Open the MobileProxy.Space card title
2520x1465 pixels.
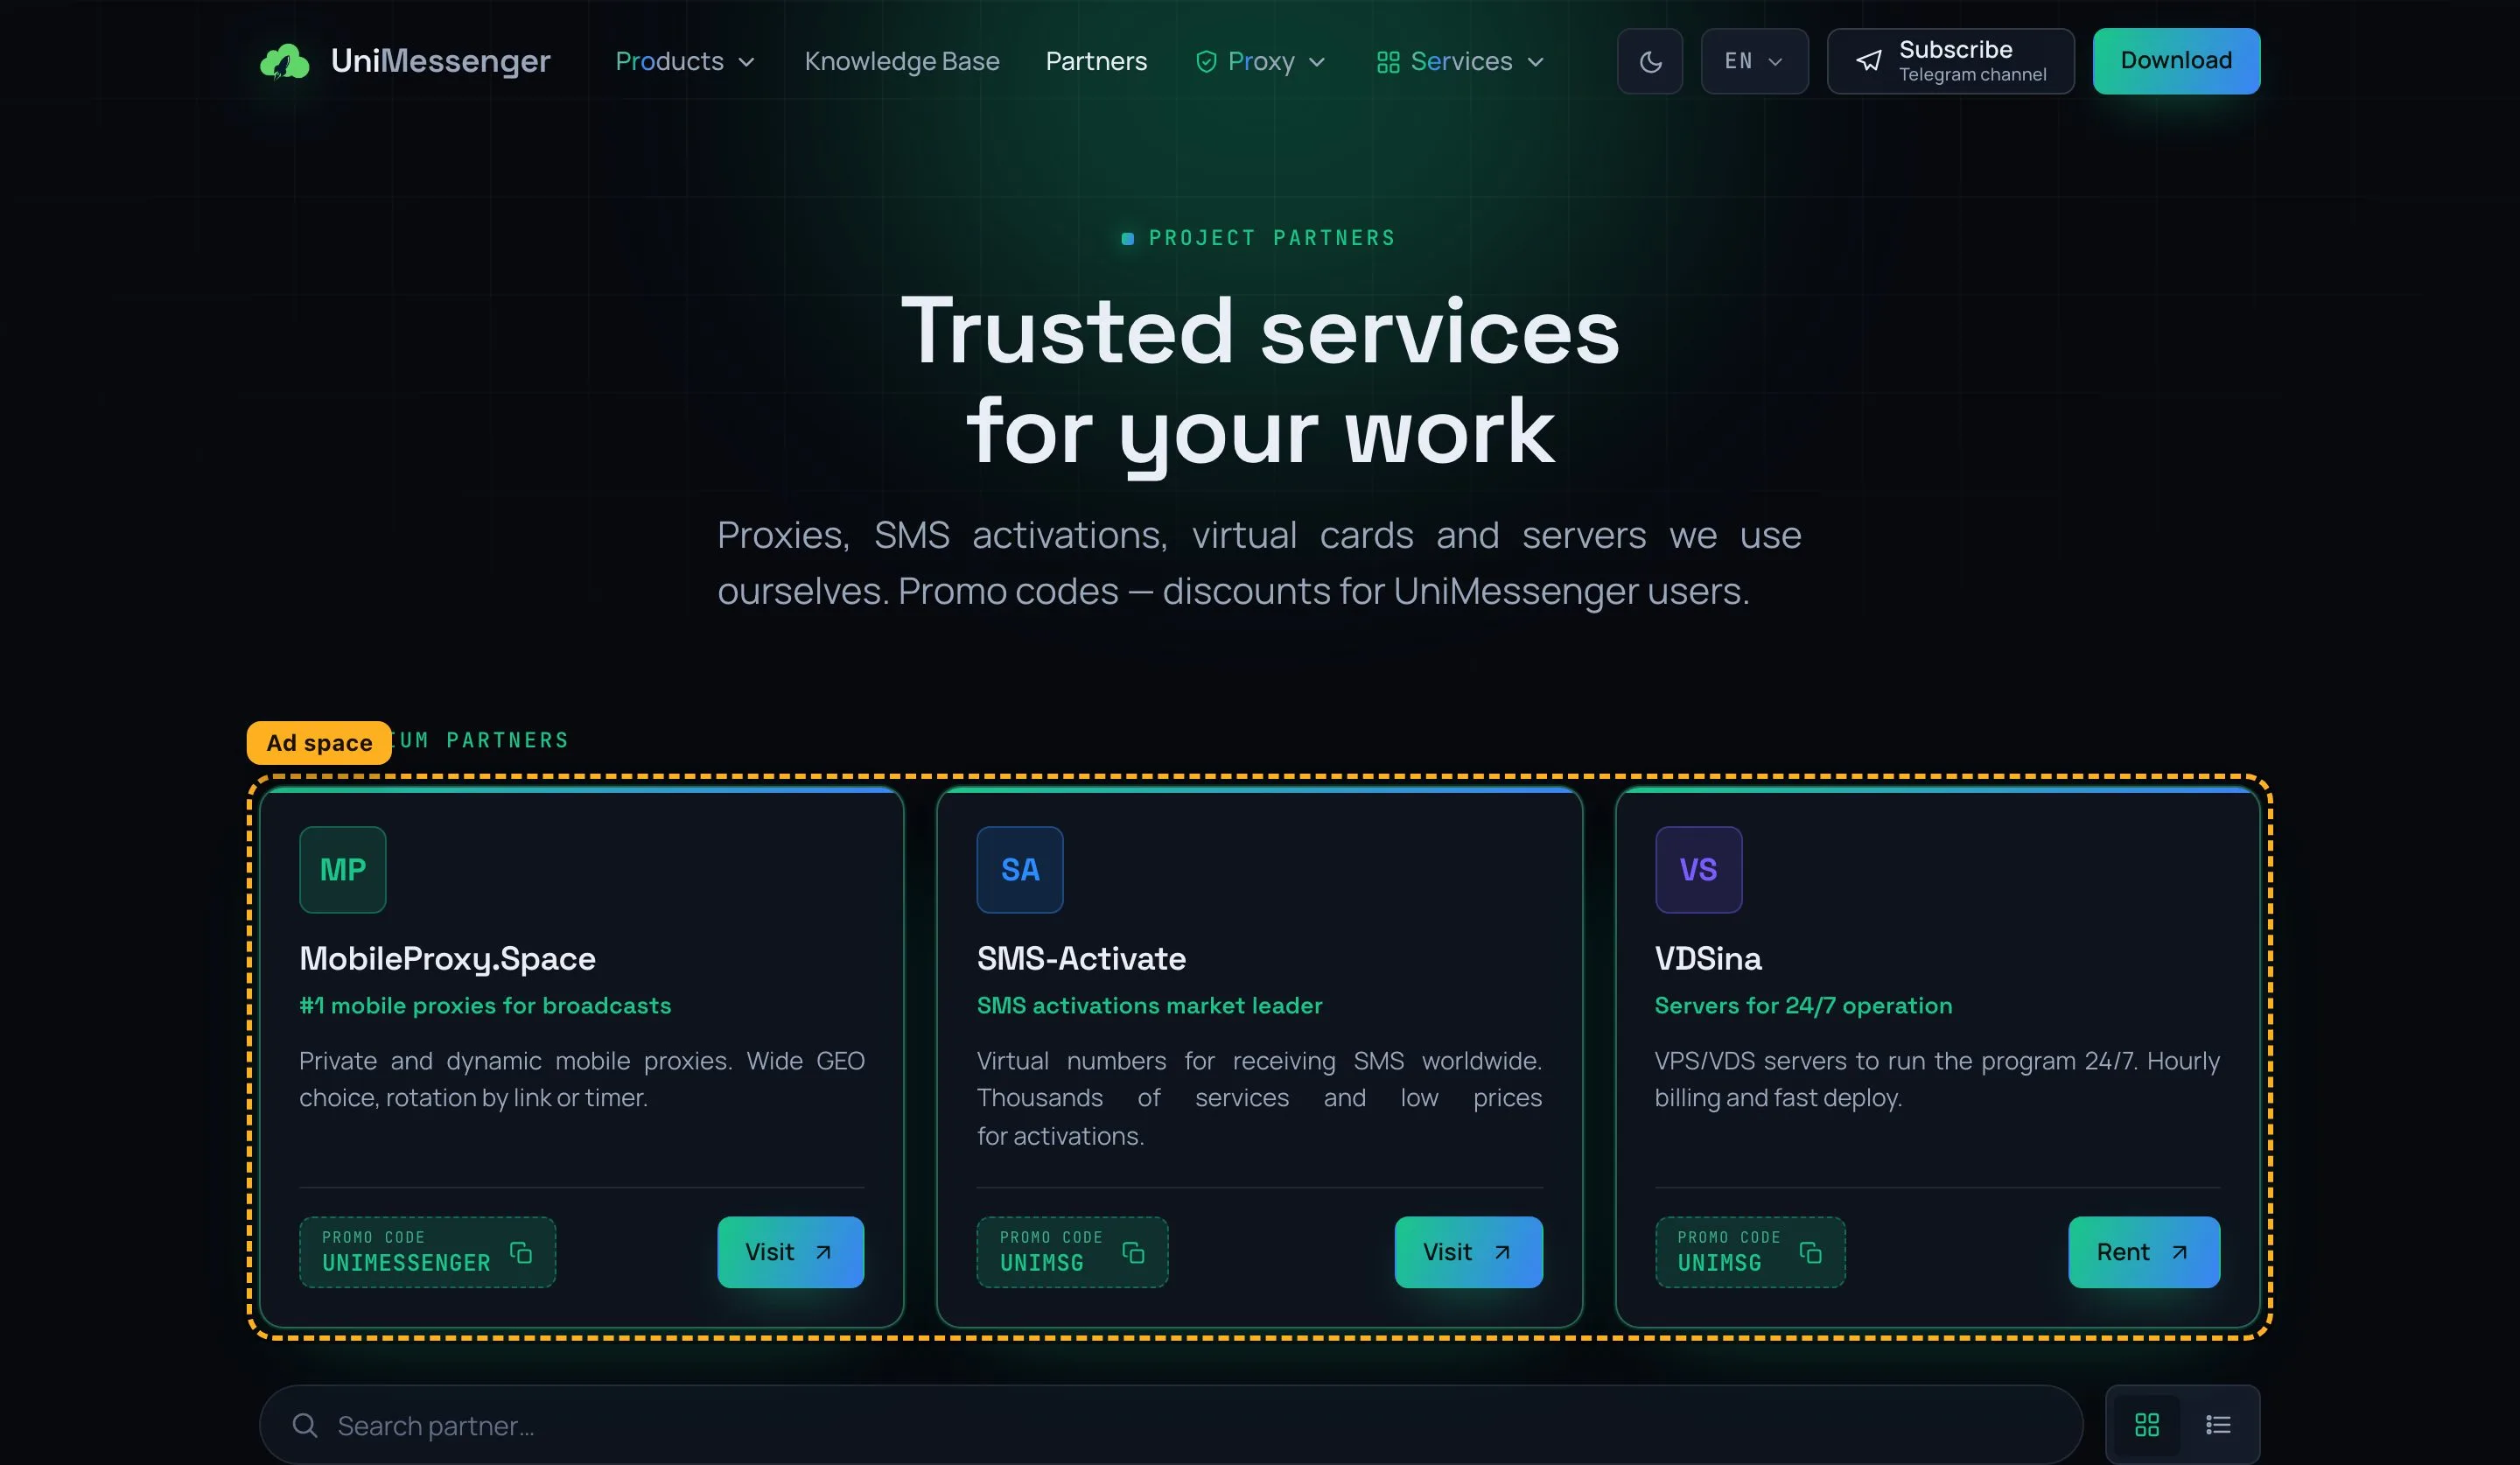(x=447, y=958)
